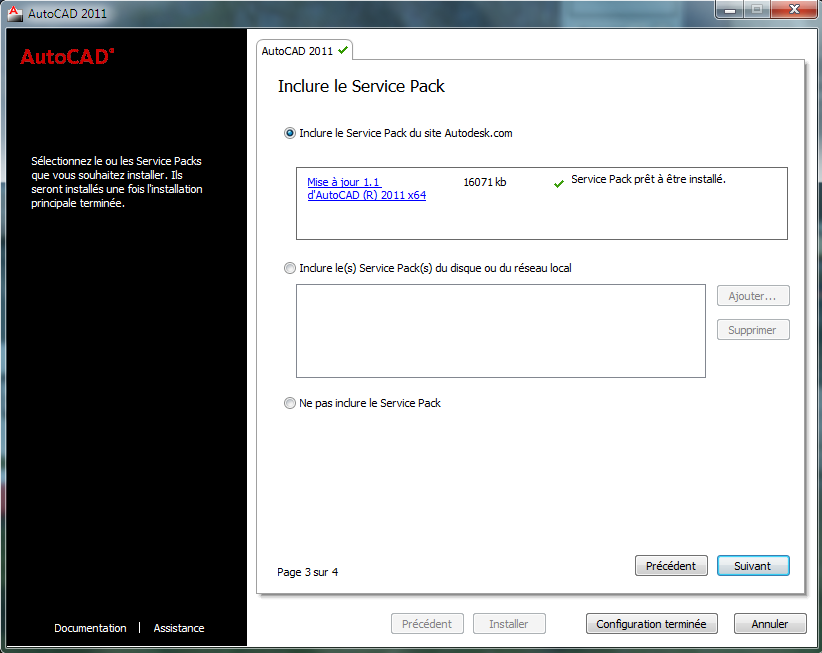Open the AutoCAD 2011 tab
Screen dimensions: 822x653
(305, 51)
